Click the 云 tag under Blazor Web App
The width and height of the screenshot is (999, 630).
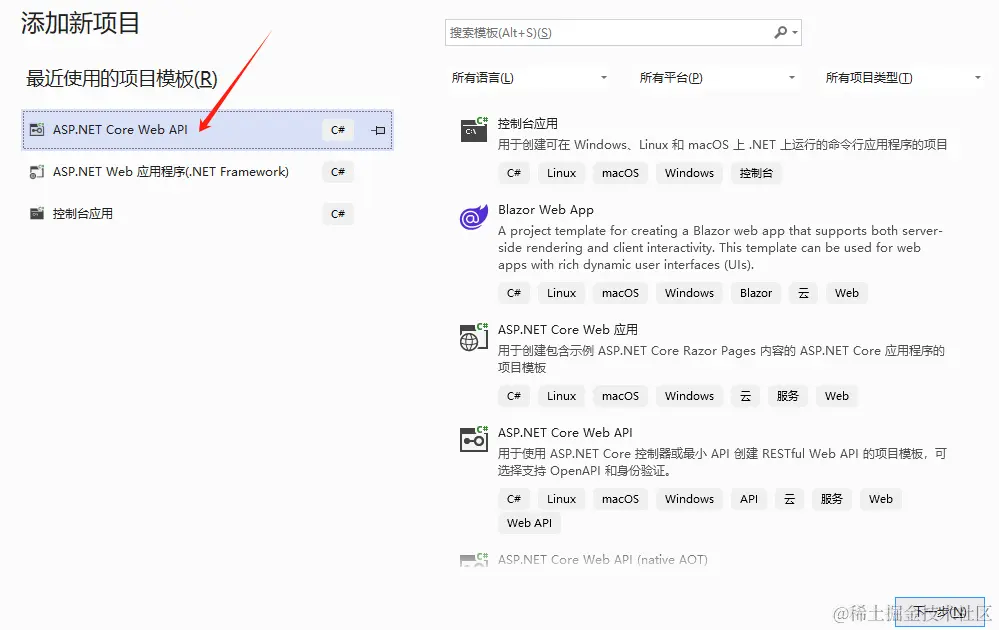point(803,293)
